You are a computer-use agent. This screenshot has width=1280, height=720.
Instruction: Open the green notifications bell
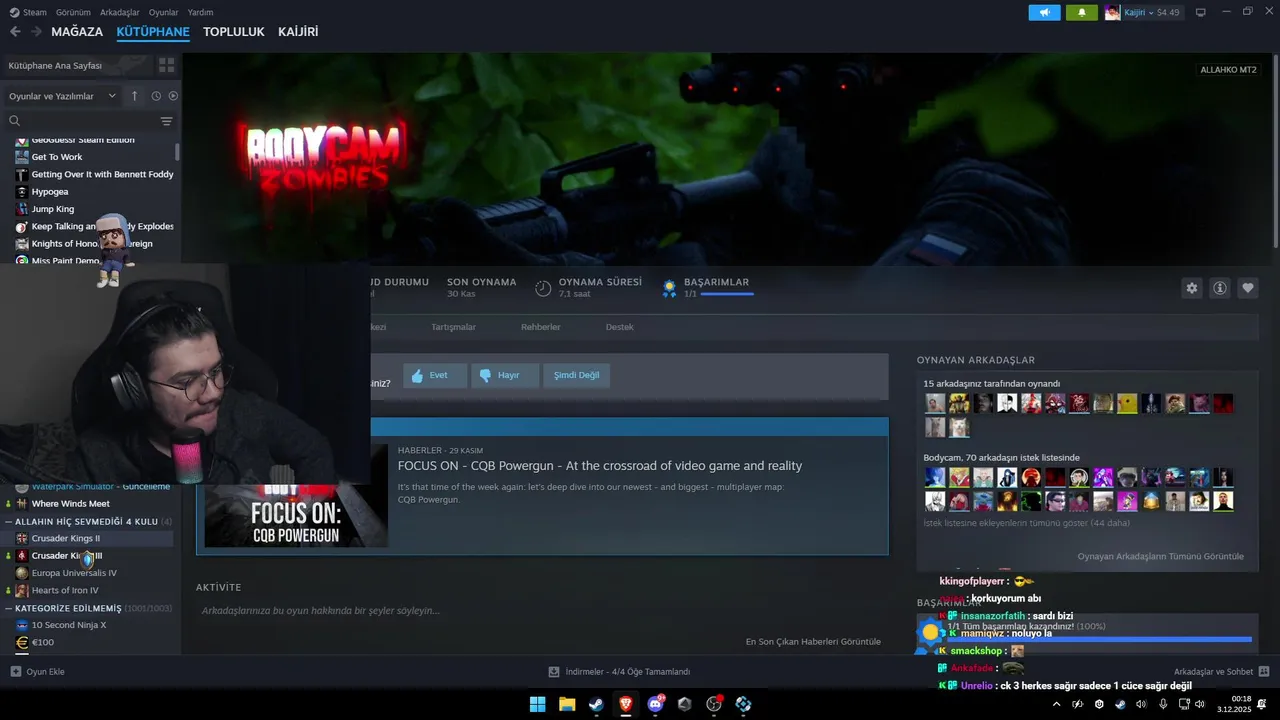[x=1081, y=12]
